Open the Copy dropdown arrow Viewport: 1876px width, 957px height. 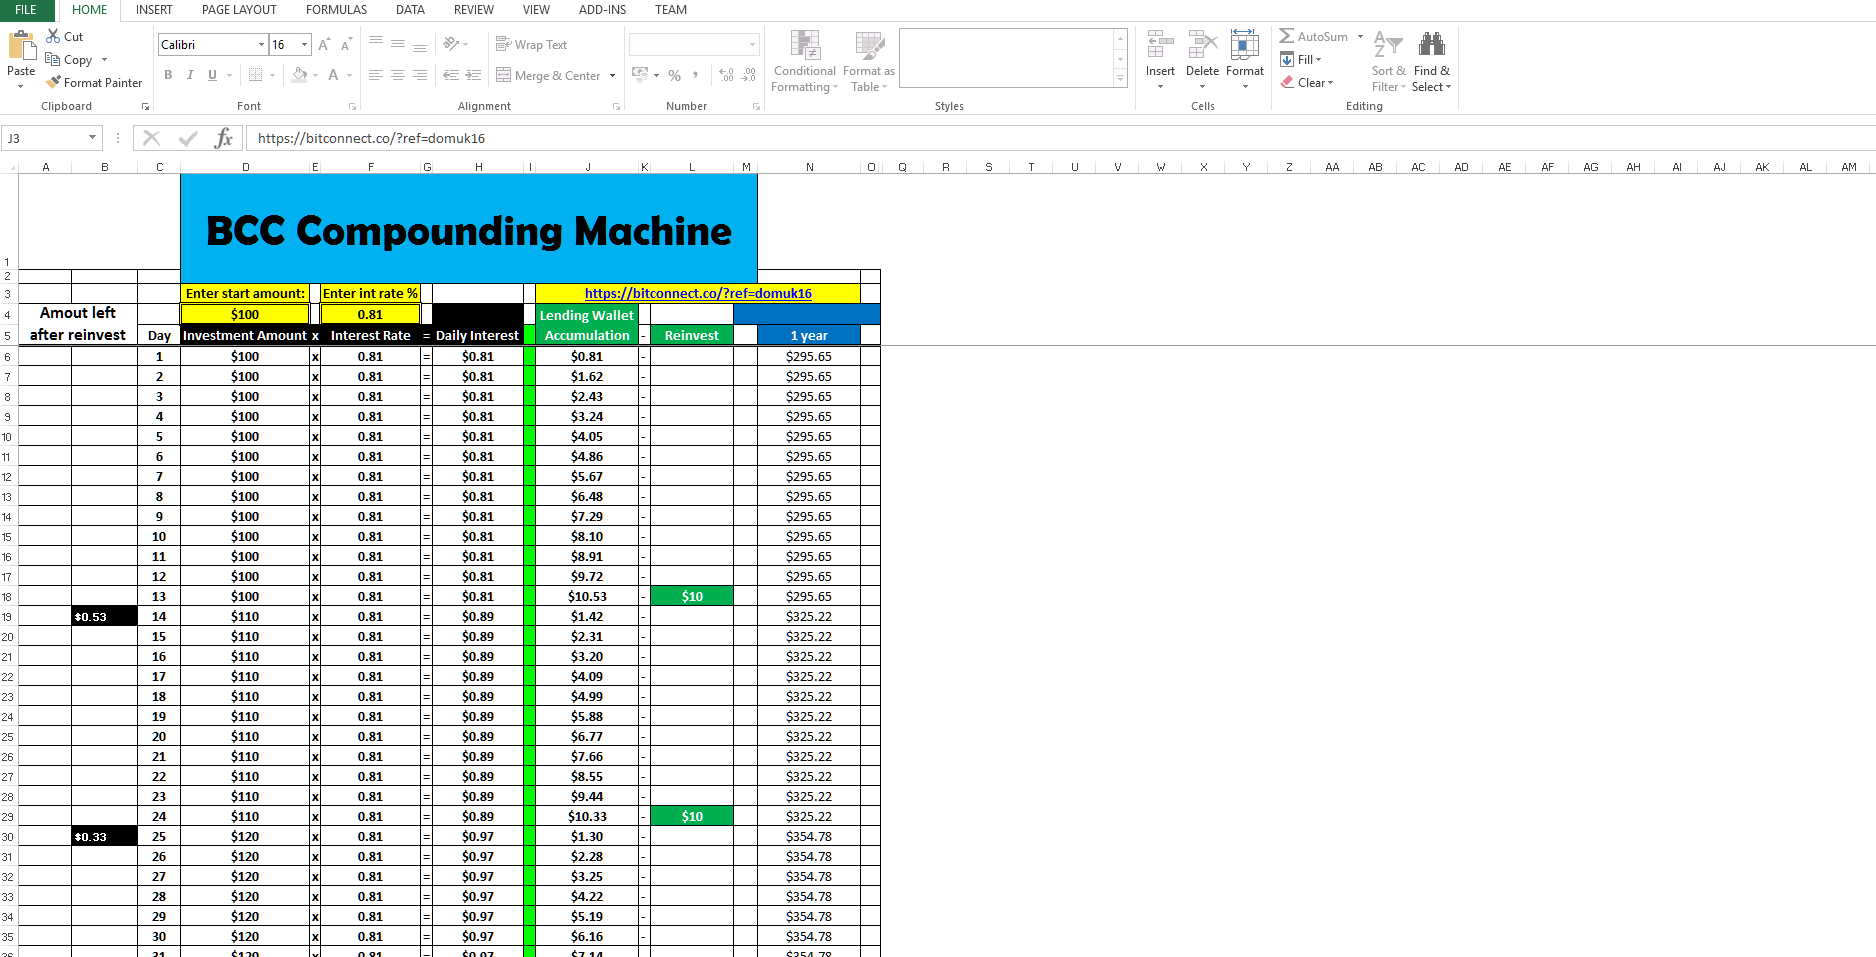pyautogui.click(x=104, y=60)
